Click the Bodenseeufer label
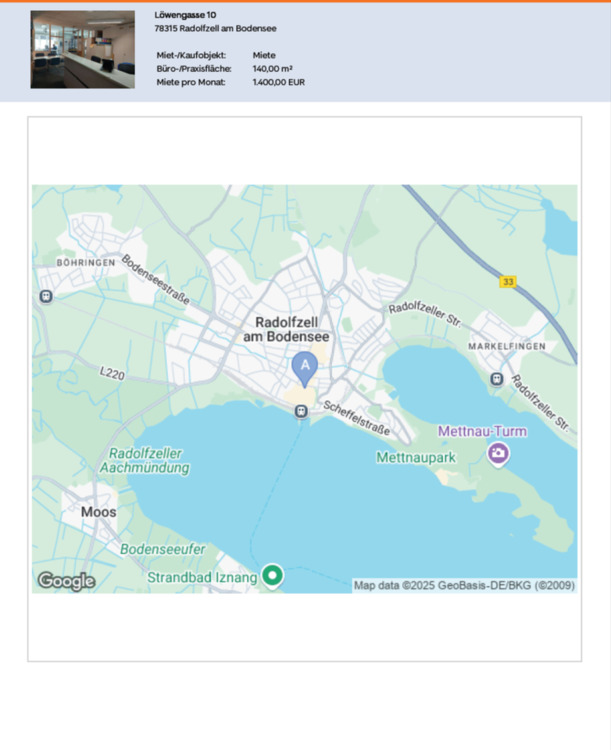 [163, 549]
